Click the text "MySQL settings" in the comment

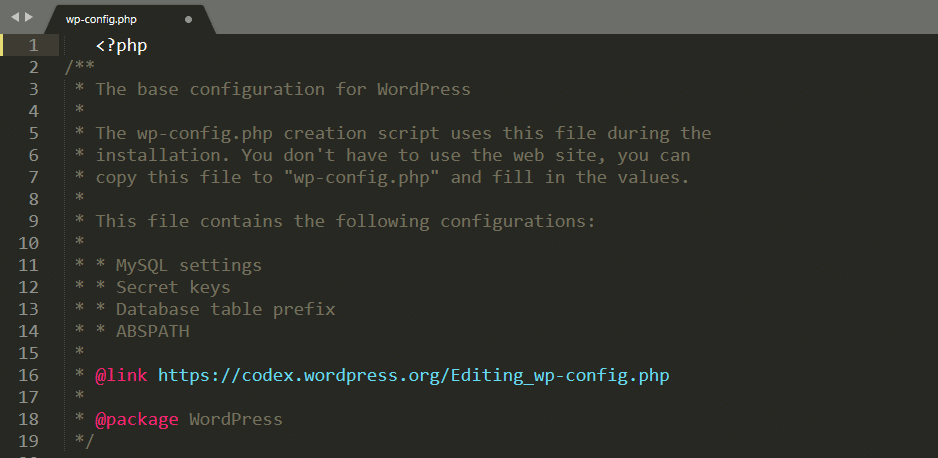189,266
